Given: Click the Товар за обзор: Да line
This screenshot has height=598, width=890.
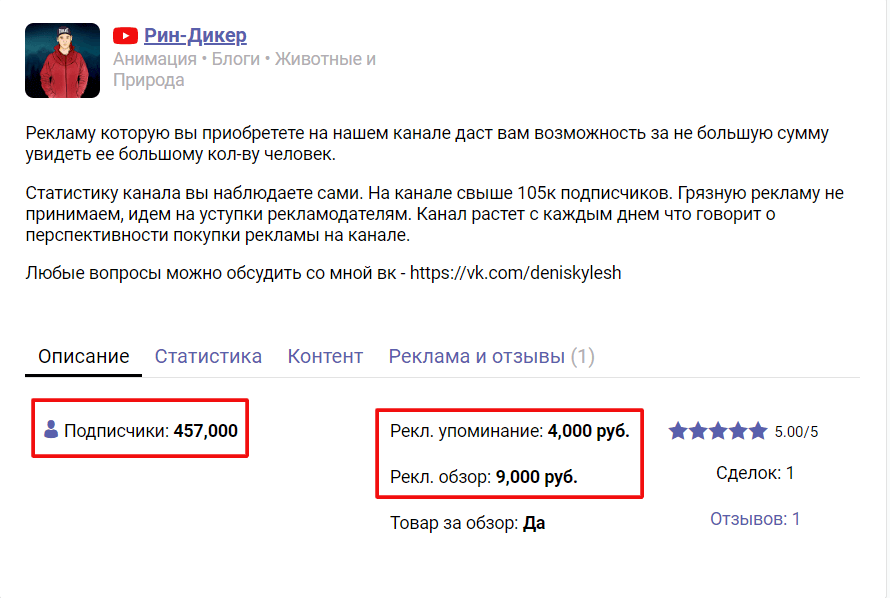Looking at the screenshot, I should [467, 523].
